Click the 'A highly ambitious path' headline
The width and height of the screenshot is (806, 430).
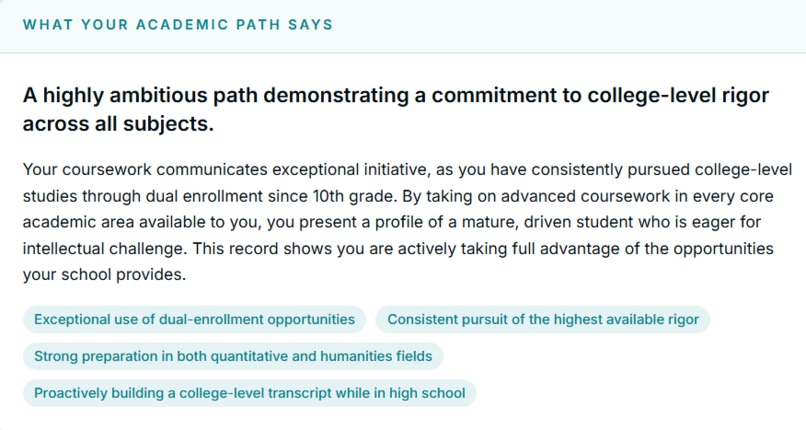point(141,96)
